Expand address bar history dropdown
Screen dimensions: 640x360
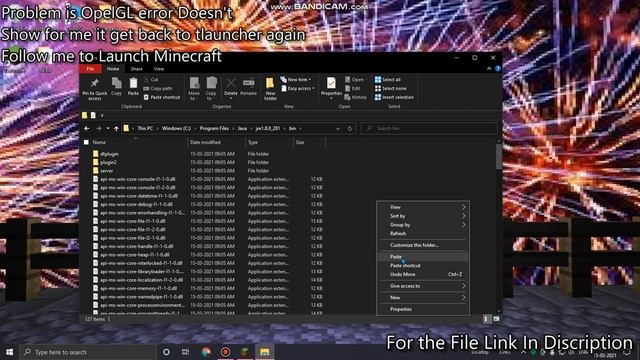coord(338,129)
